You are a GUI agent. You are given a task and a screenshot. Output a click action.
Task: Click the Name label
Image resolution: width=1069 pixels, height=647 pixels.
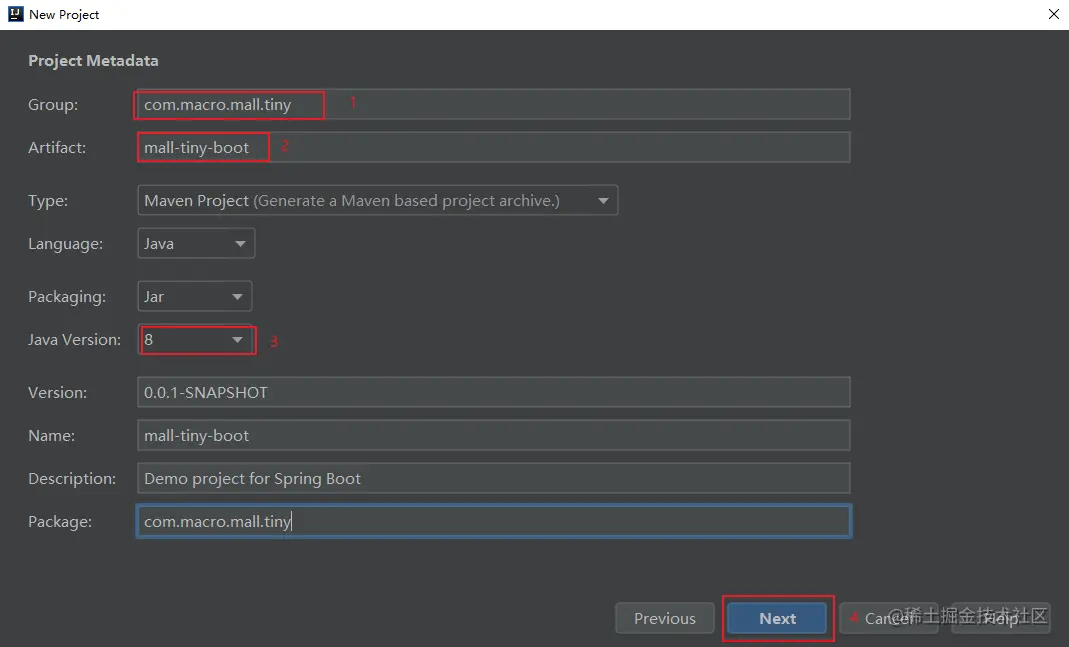pyautogui.click(x=51, y=436)
